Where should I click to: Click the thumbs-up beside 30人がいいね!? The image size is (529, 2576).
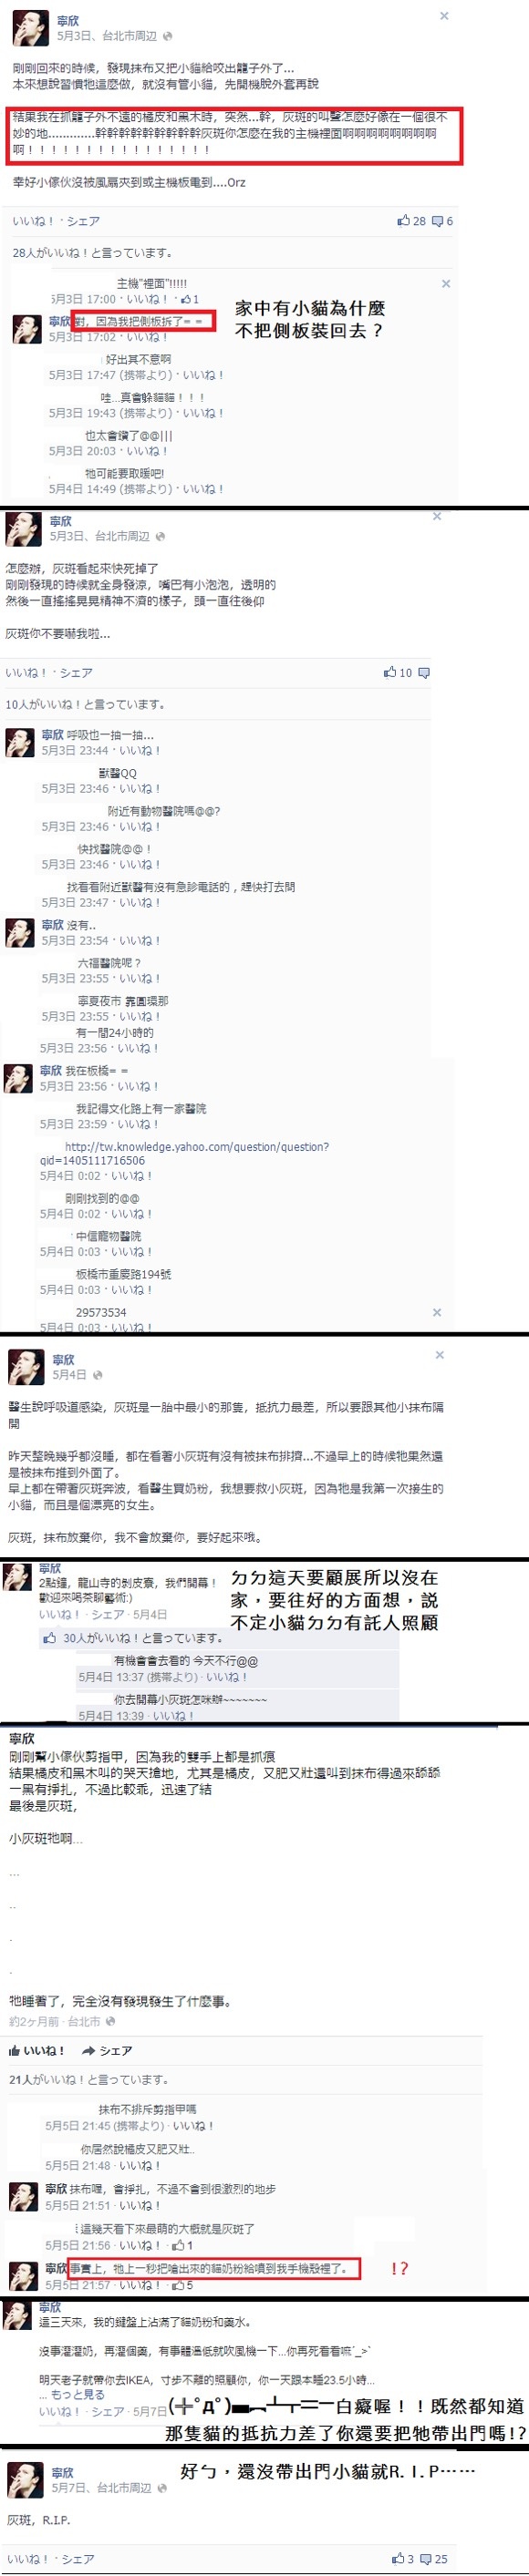tap(49, 1638)
